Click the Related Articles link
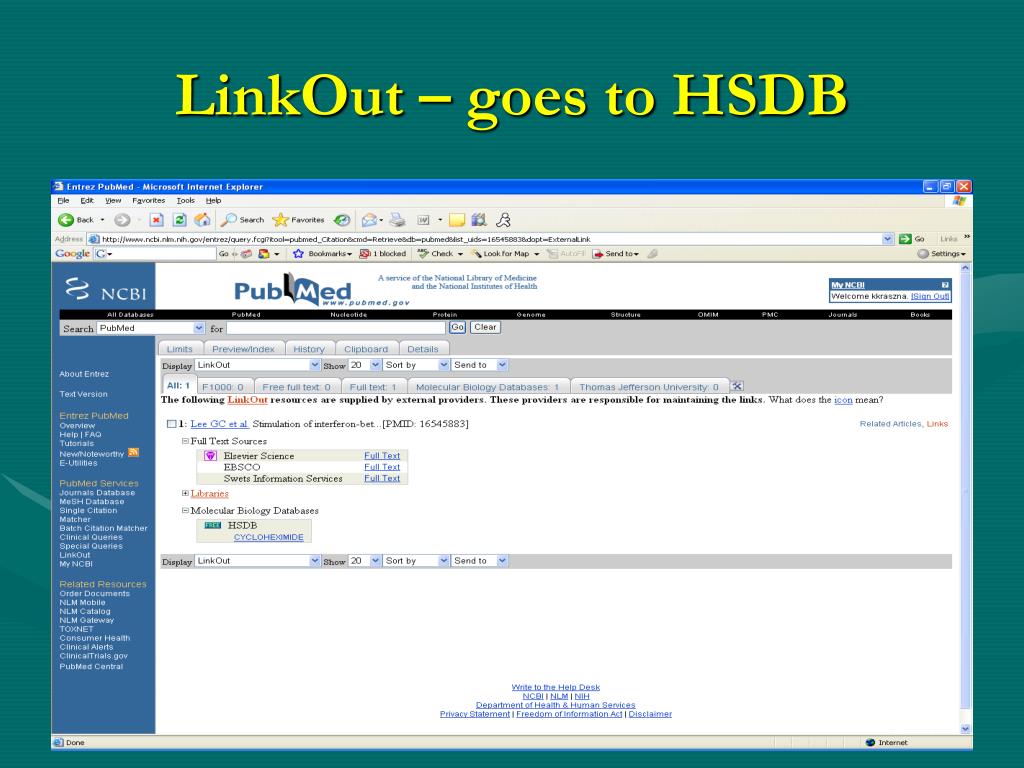Screen dimensions: 1024x768 pos(890,424)
